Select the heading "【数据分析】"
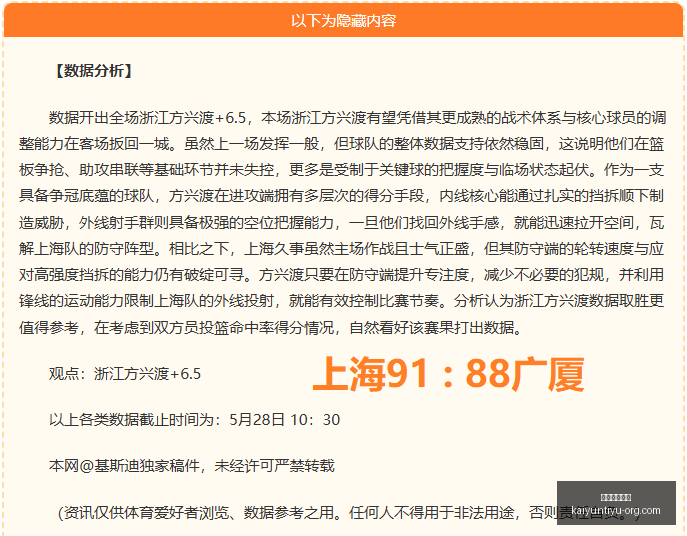The image size is (687, 536). 93,71
